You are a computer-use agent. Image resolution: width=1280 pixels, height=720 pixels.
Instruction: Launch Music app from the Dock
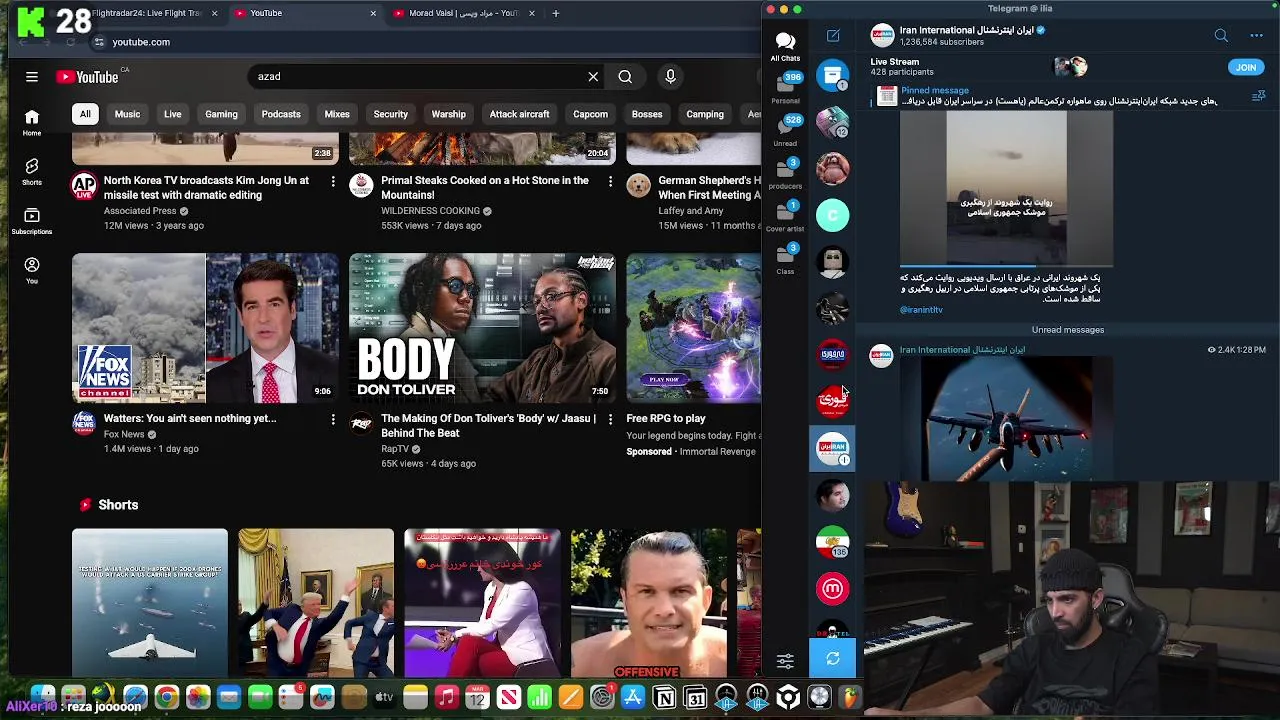coord(447,697)
